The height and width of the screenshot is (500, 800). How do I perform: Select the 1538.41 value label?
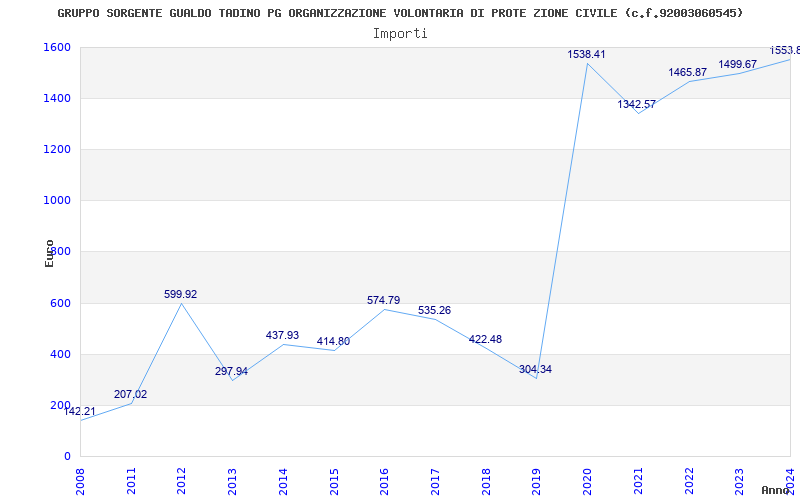pos(586,55)
